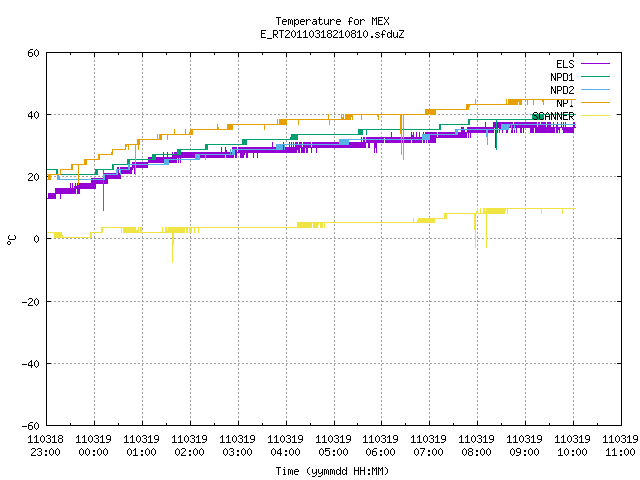The width and height of the screenshot is (640, 480).
Task: Click the x-axis tick label 110319 01:00
Action: (x=141, y=446)
